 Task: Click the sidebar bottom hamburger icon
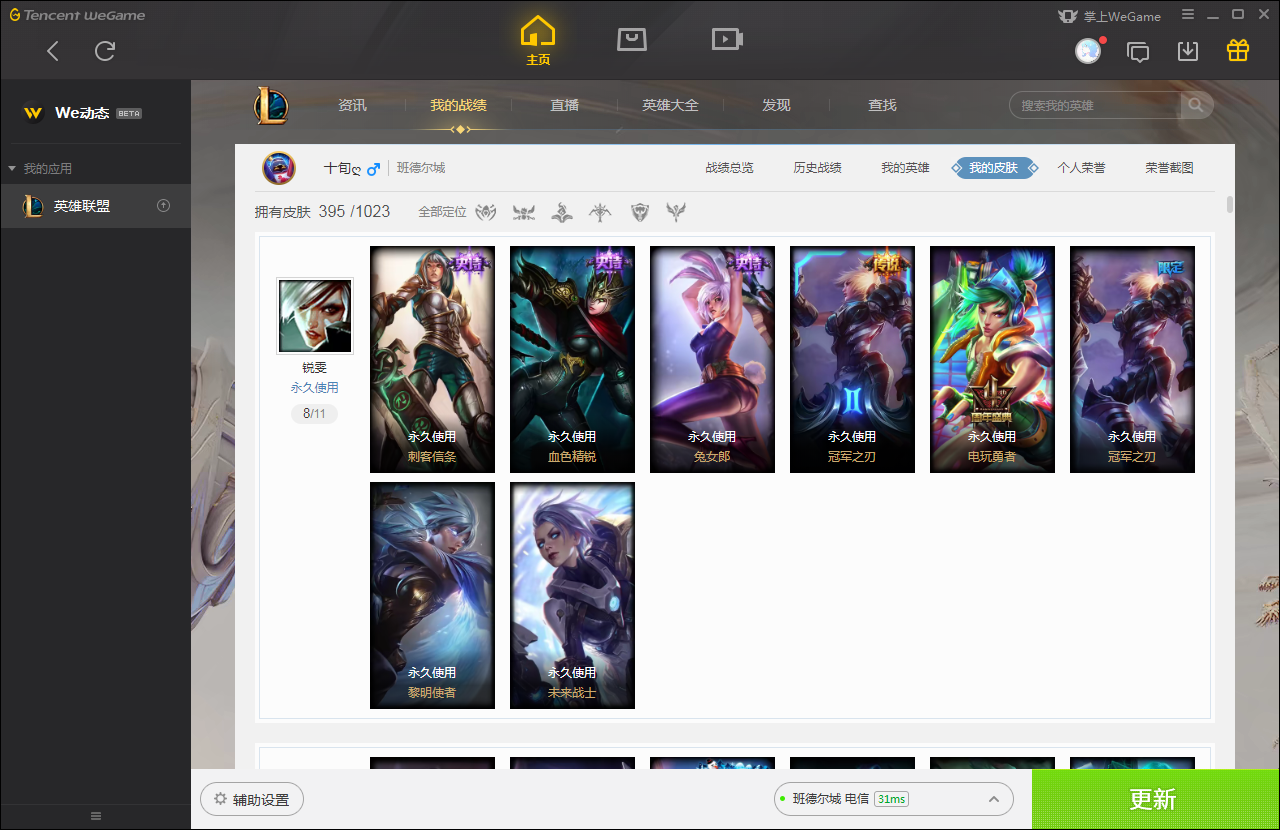pos(96,816)
